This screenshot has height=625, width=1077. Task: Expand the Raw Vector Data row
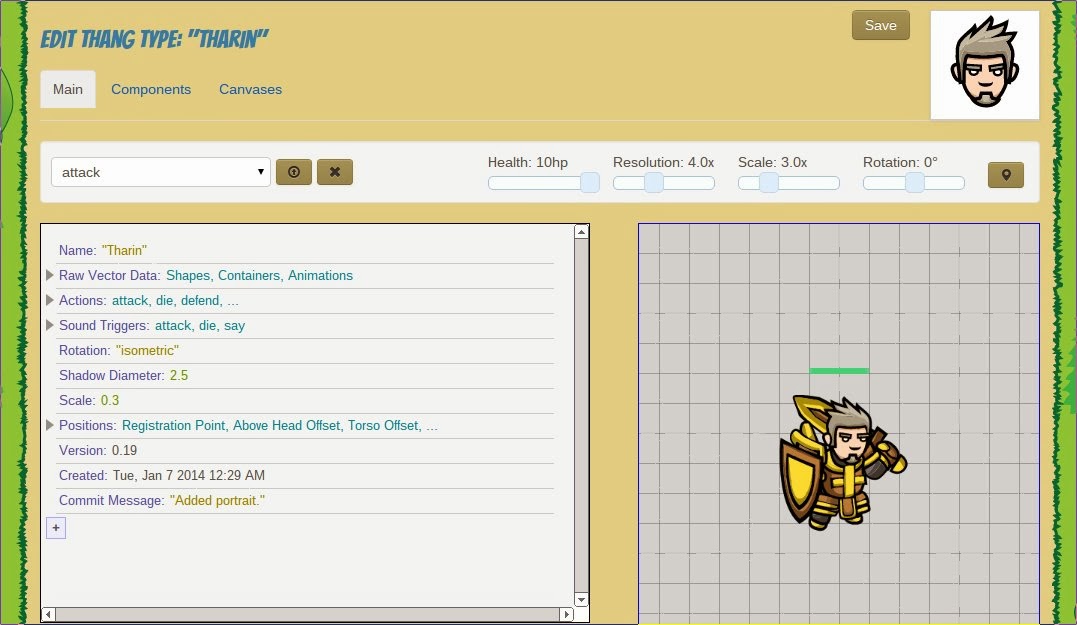click(49, 275)
